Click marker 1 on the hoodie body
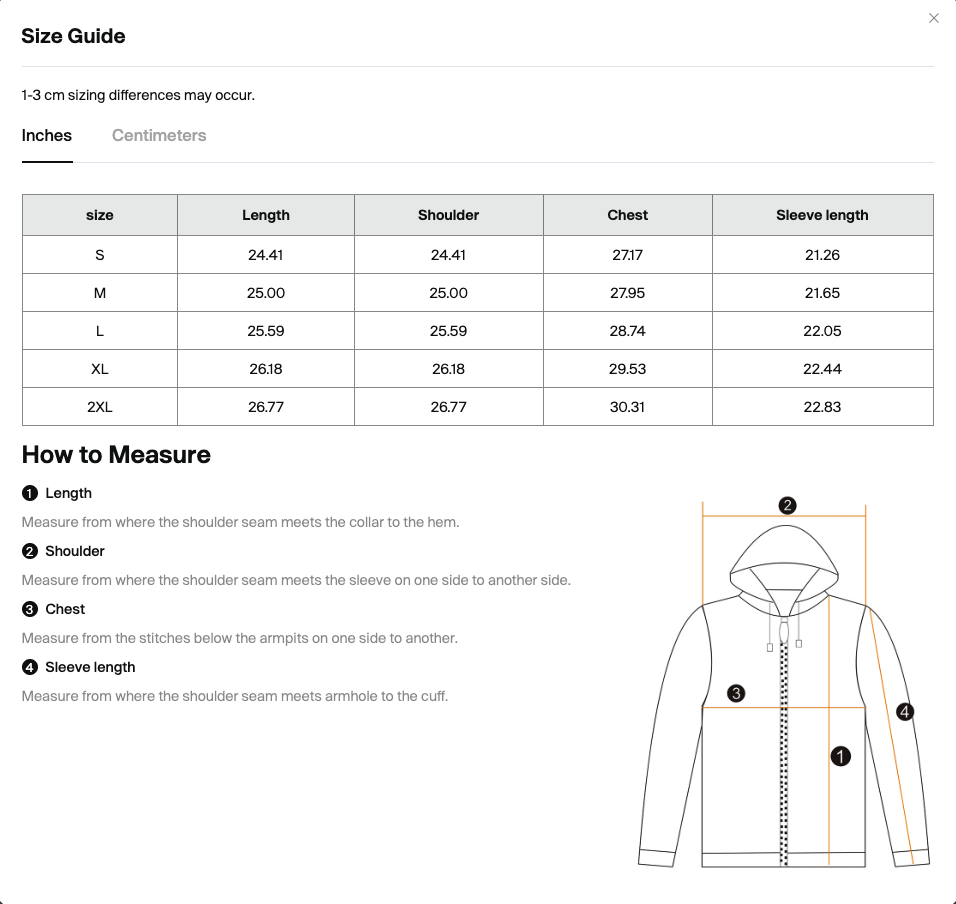956x904 pixels. 840,756
